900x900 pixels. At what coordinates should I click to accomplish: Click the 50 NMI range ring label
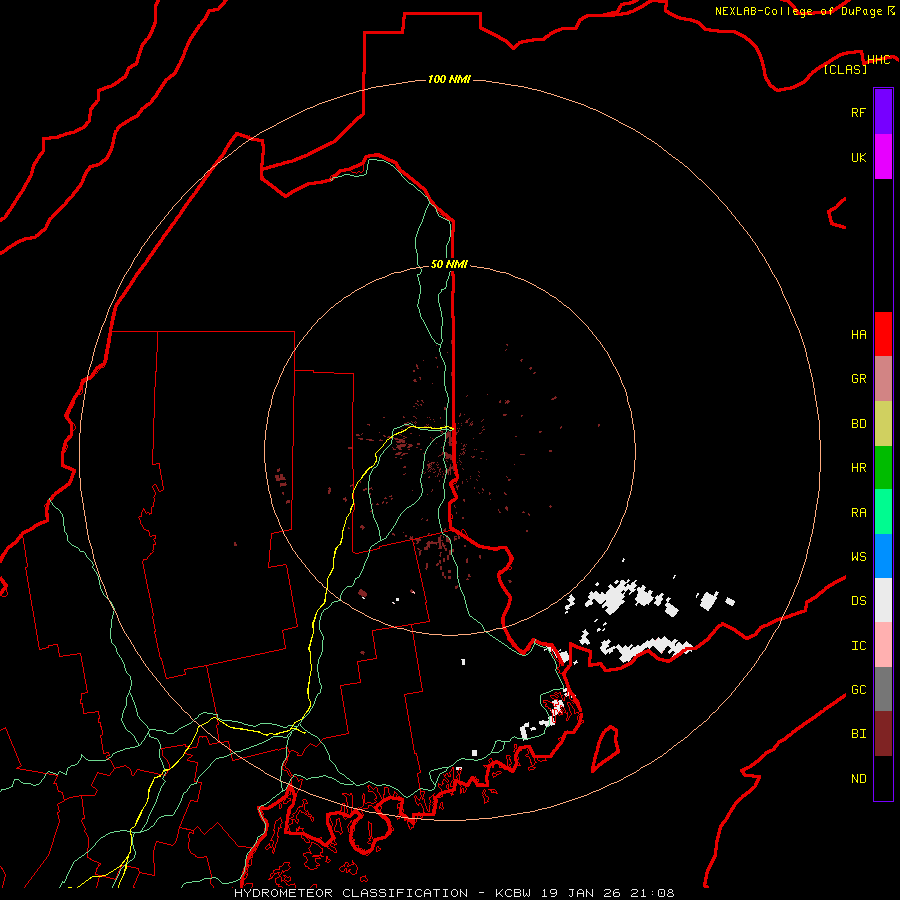(x=449, y=264)
